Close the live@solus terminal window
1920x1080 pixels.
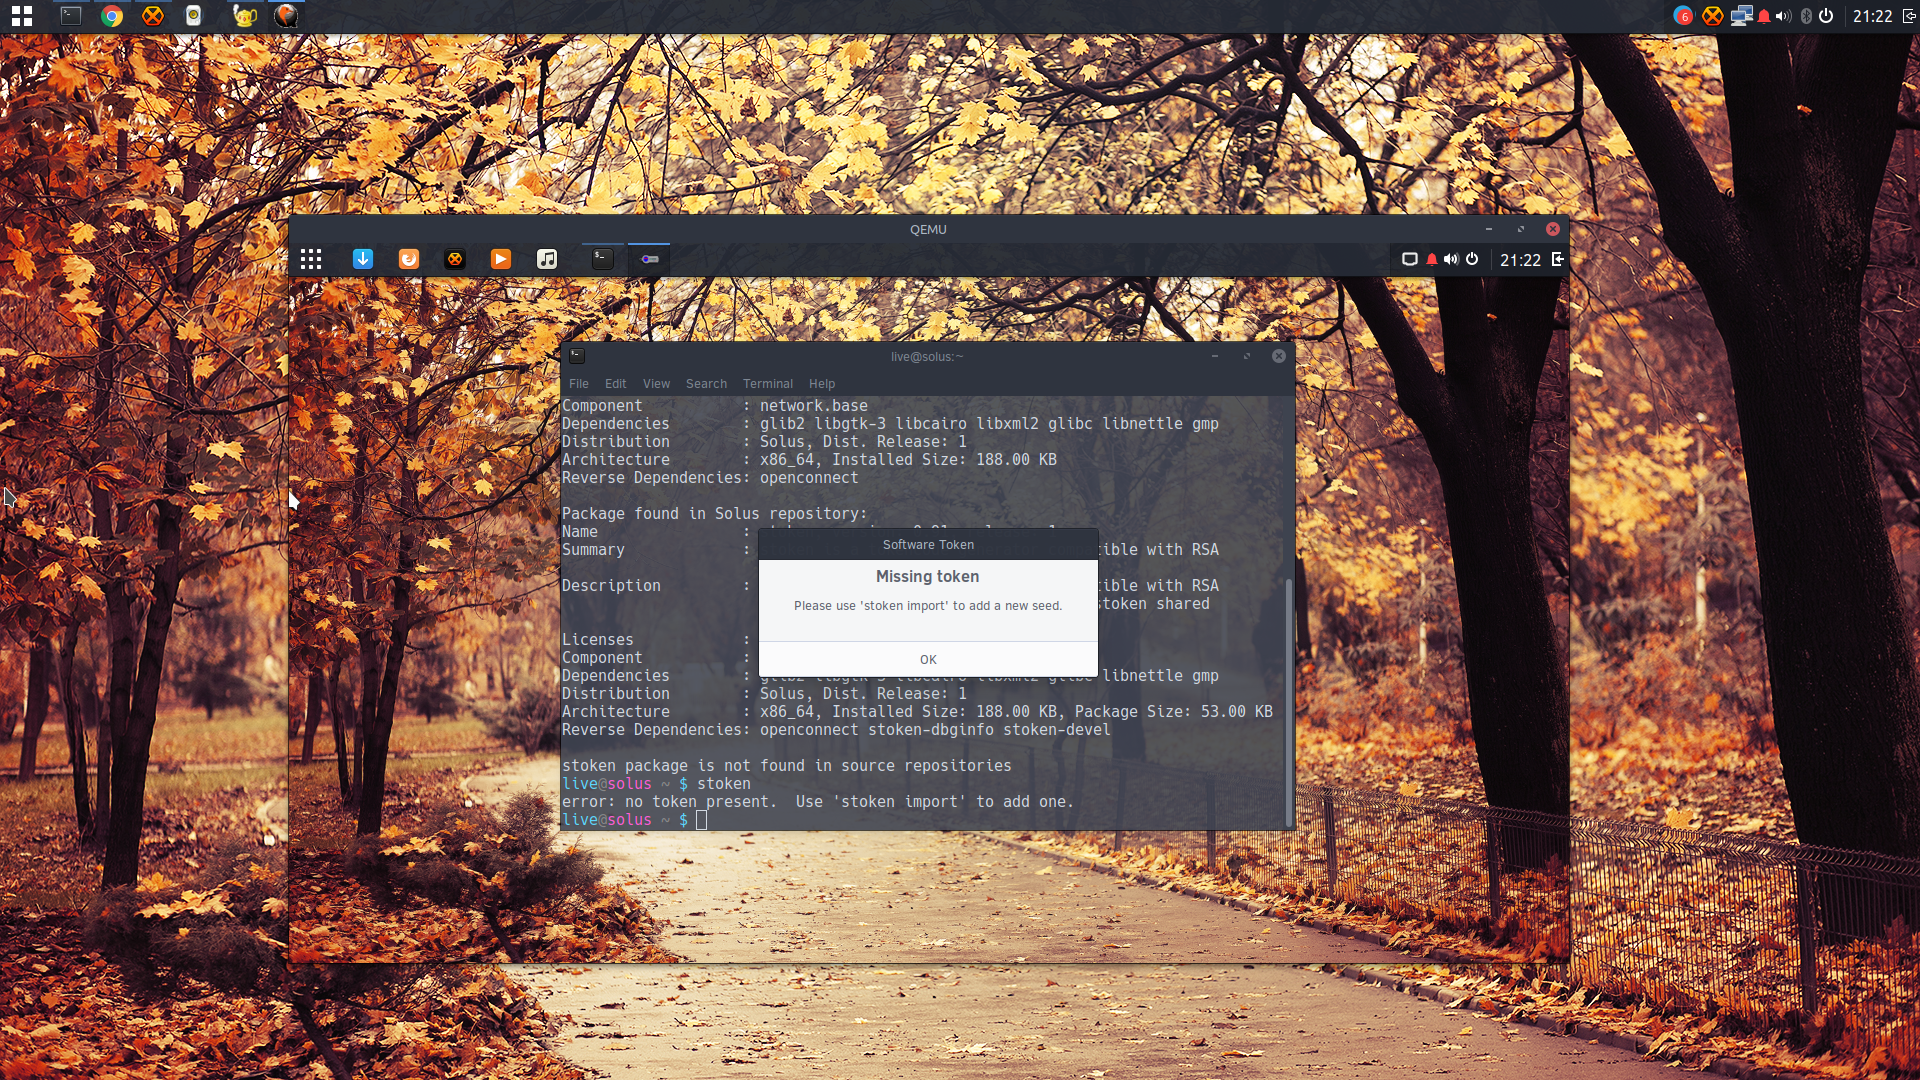point(1278,356)
